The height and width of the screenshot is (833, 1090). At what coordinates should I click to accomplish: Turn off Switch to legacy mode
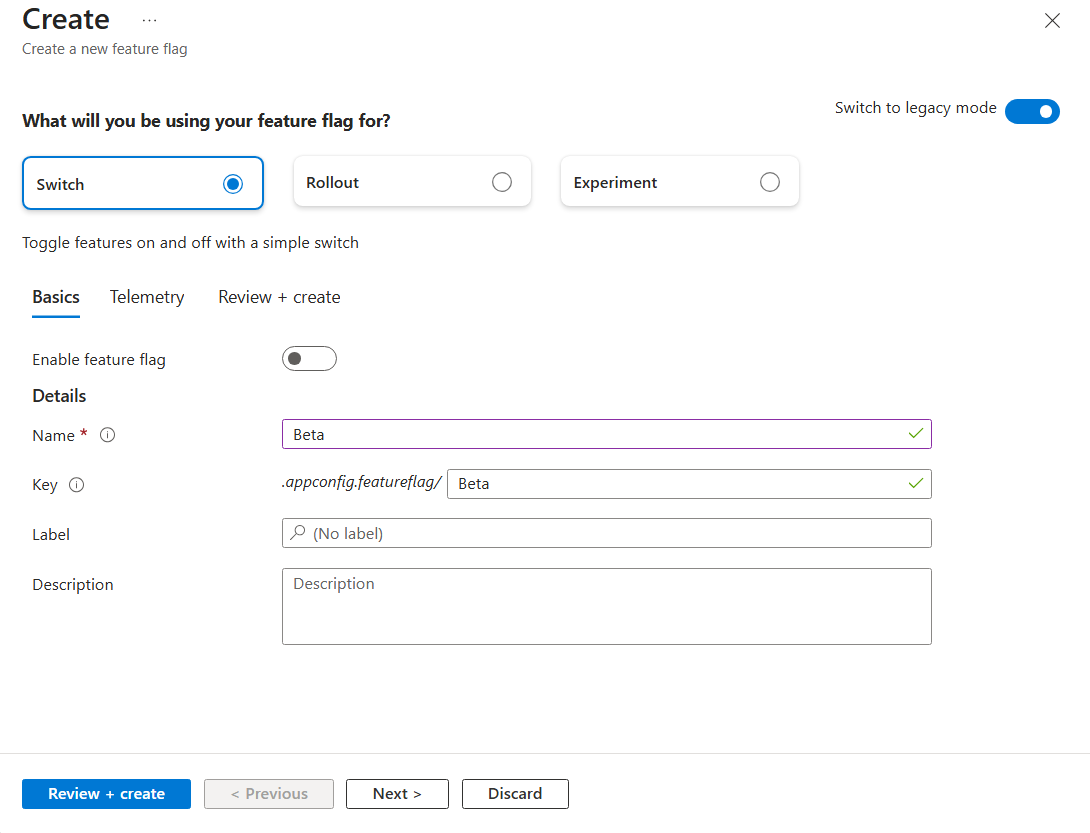click(x=1032, y=111)
